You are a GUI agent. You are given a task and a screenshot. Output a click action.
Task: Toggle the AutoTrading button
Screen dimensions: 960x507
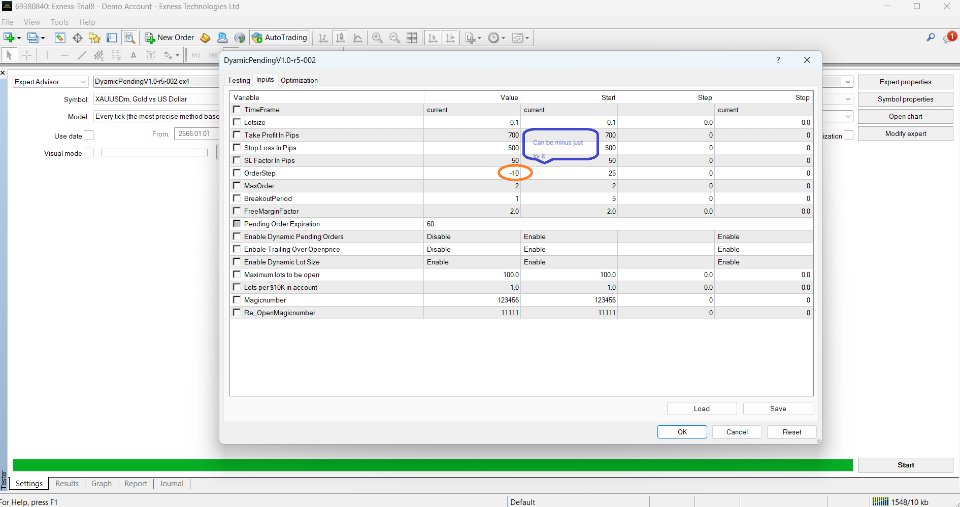tap(279, 37)
